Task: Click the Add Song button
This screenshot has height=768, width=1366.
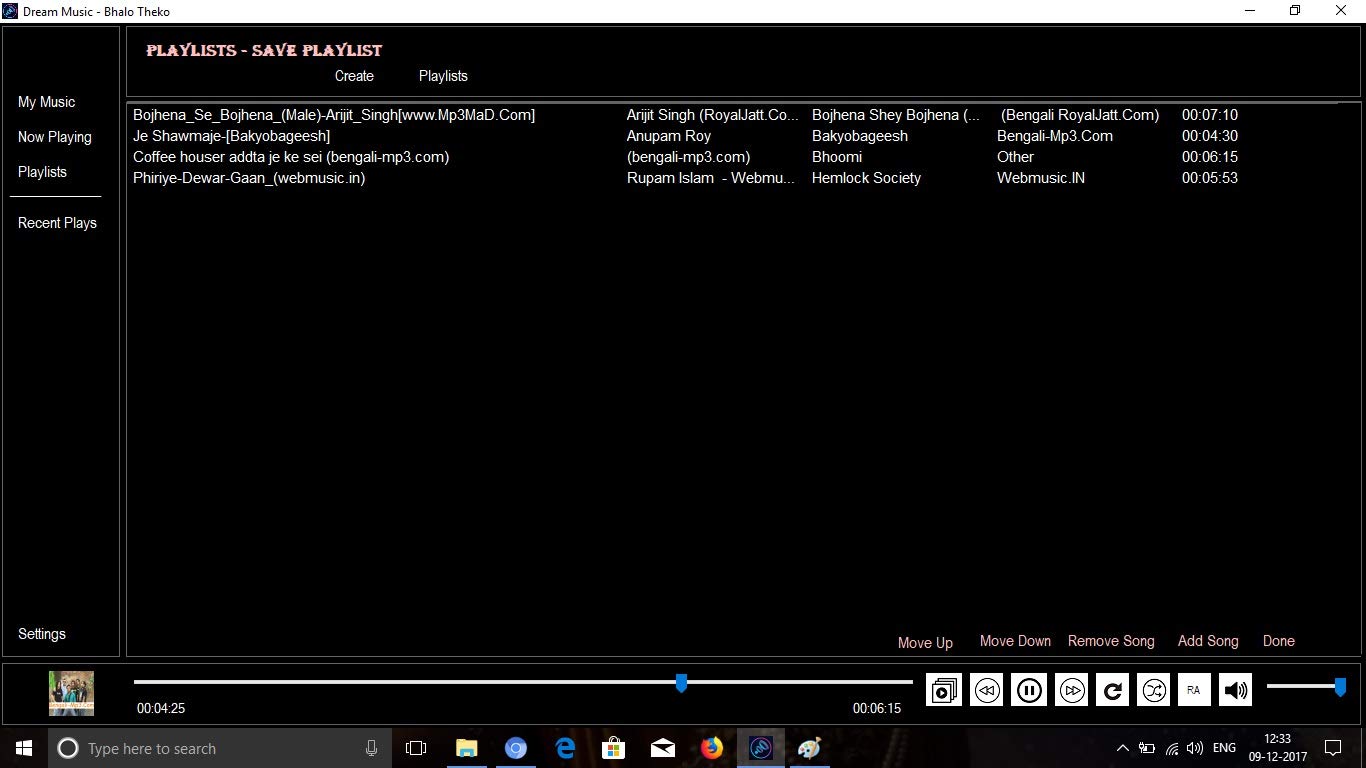Action: point(1208,641)
